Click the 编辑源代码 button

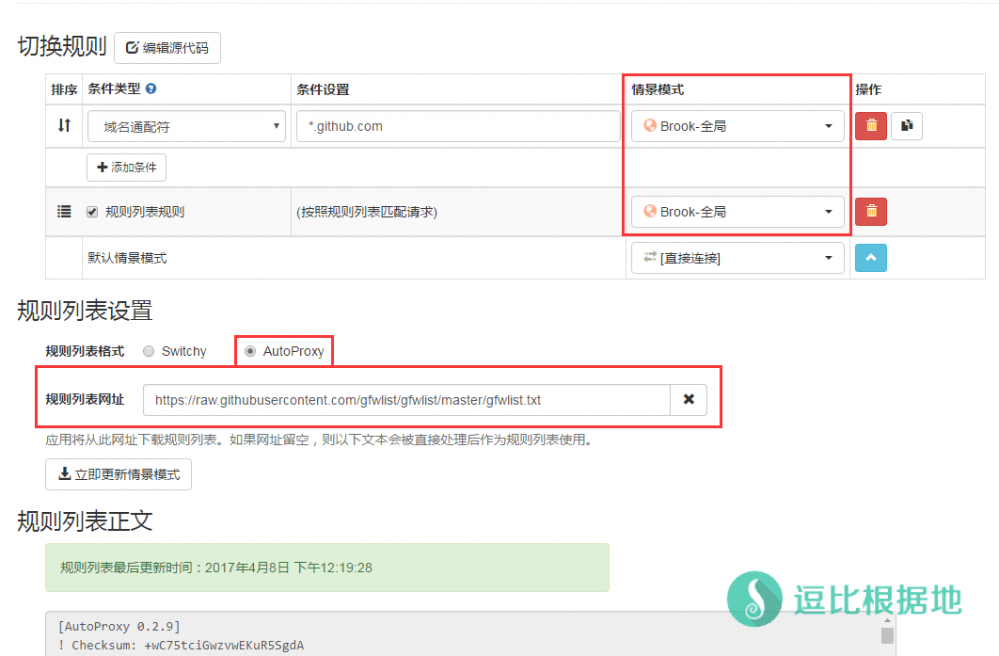(167, 47)
